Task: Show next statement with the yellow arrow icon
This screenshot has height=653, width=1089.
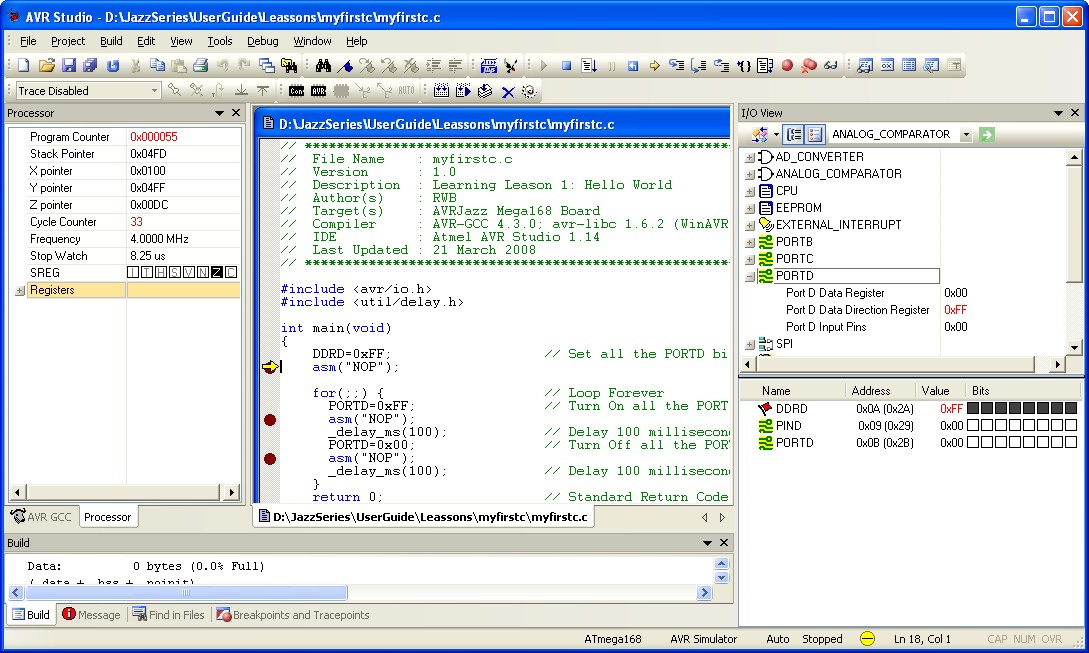Action: click(x=654, y=65)
